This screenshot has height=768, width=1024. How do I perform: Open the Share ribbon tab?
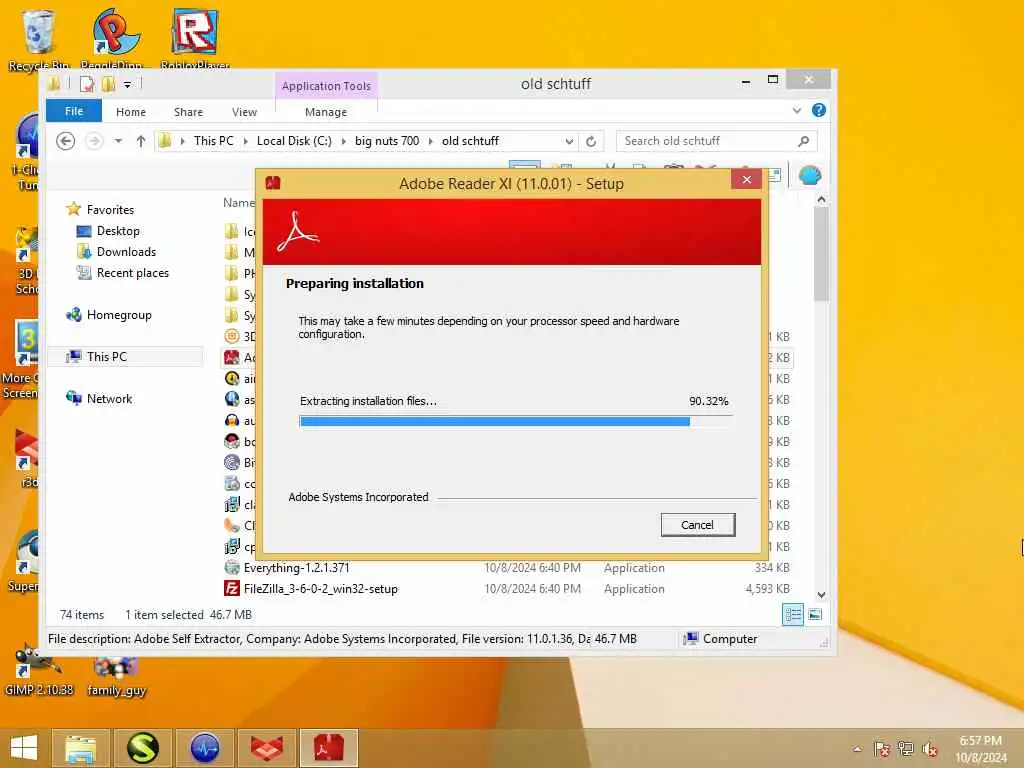pyautogui.click(x=188, y=112)
